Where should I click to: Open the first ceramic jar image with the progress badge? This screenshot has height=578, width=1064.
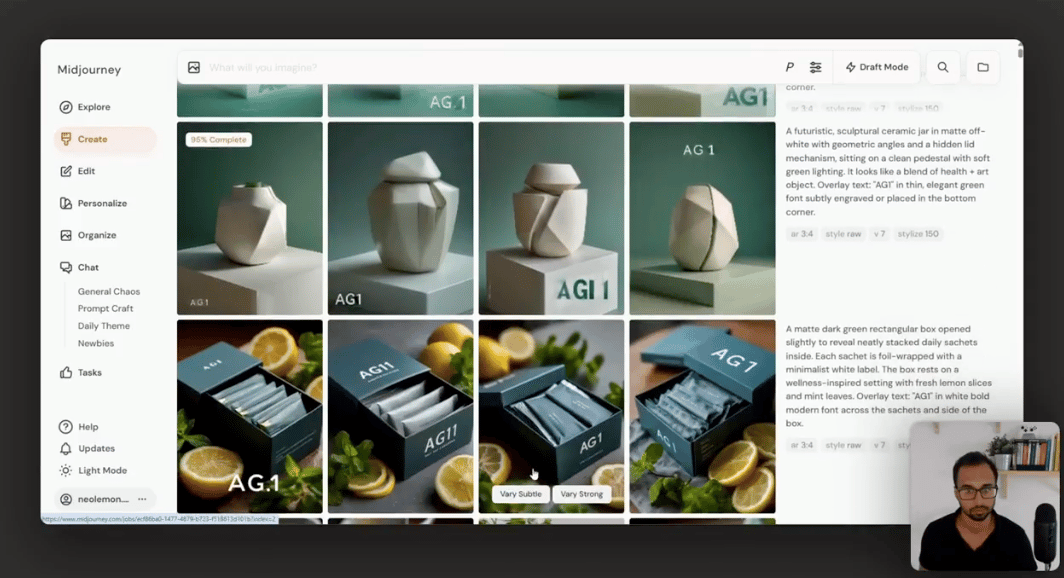(250, 218)
